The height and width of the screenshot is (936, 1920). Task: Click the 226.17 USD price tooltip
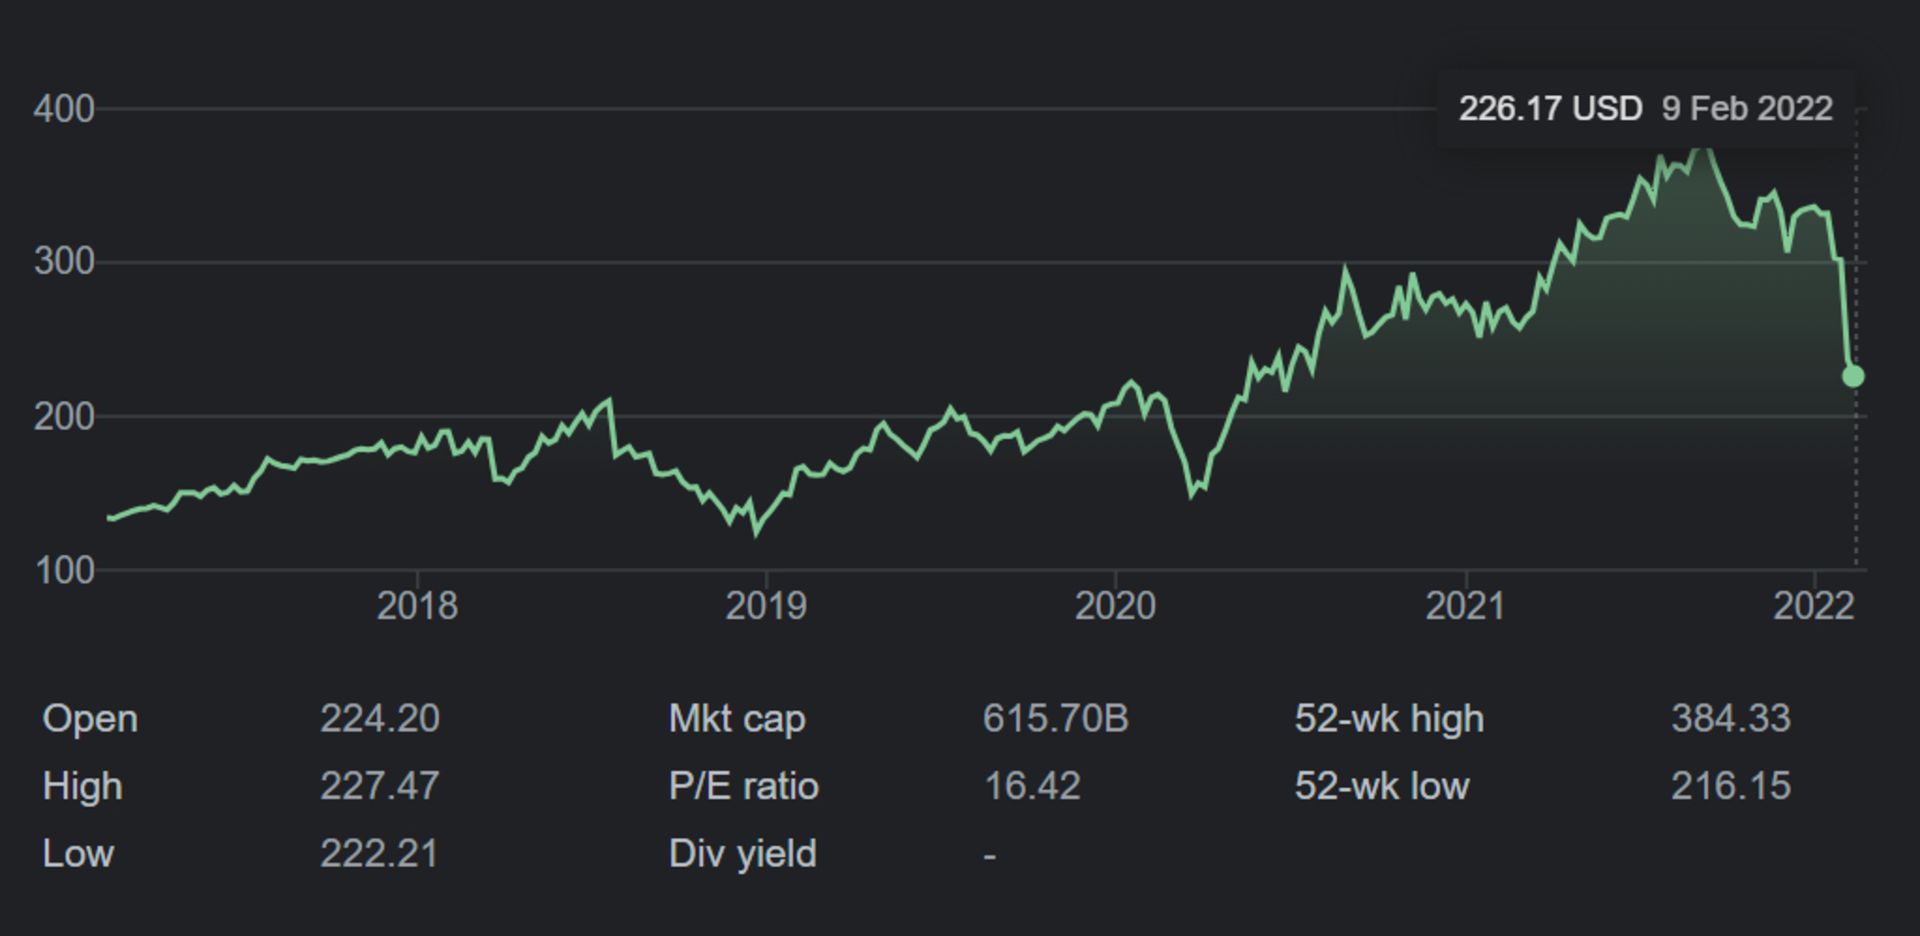[x=1549, y=108]
